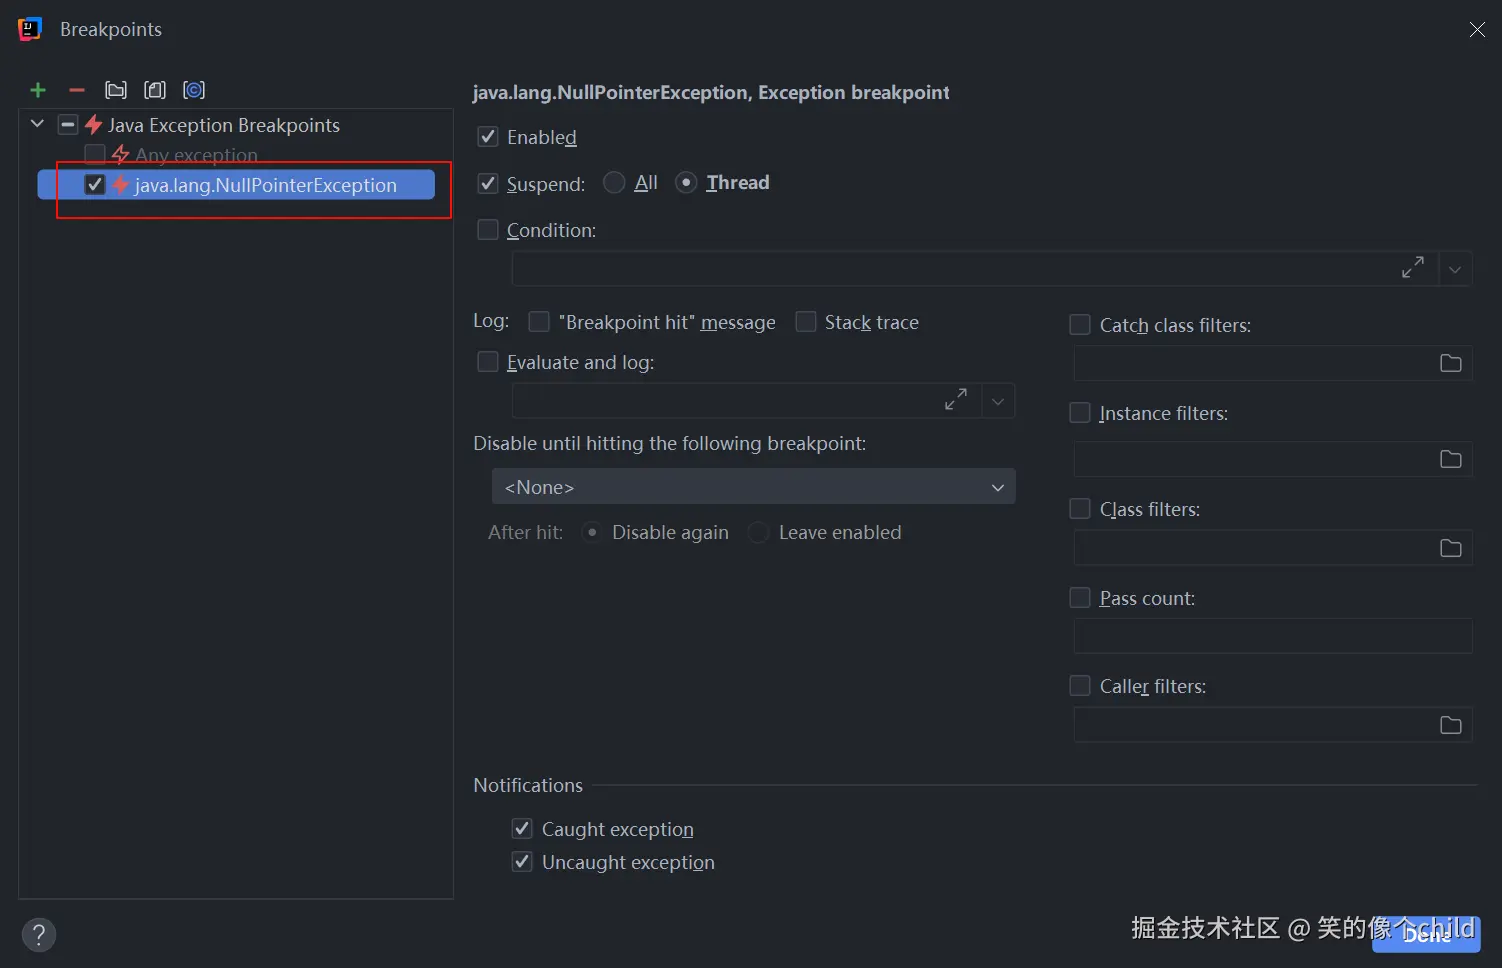The image size is (1502, 968).
Task: Enable Class filters checkbox
Action: pyautogui.click(x=1080, y=509)
